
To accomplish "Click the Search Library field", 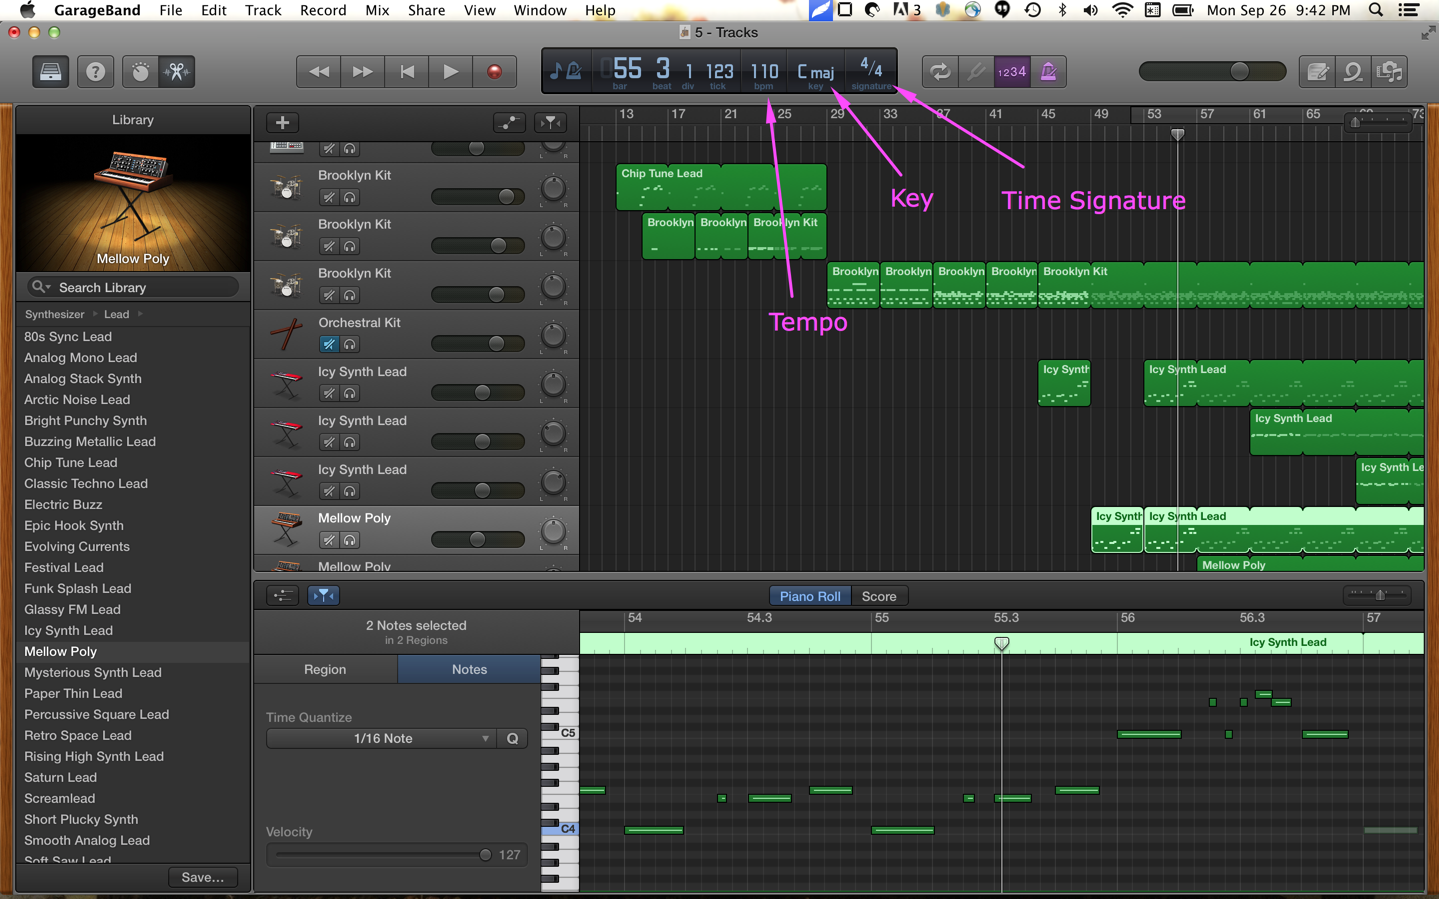I will [x=133, y=287].
